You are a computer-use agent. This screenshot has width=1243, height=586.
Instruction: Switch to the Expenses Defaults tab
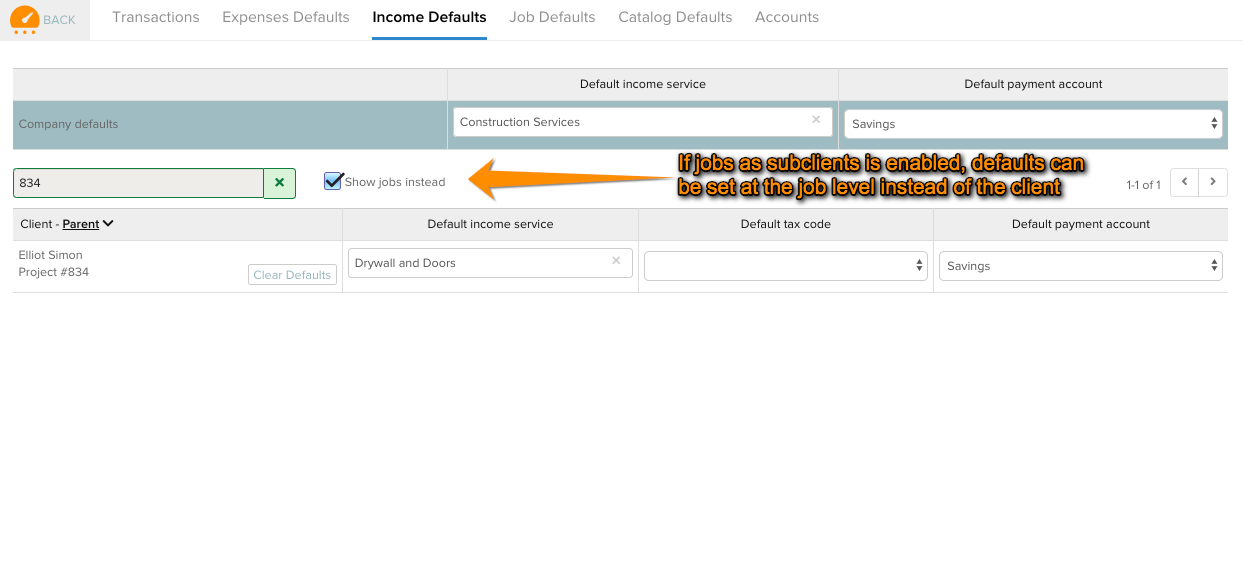(x=286, y=17)
